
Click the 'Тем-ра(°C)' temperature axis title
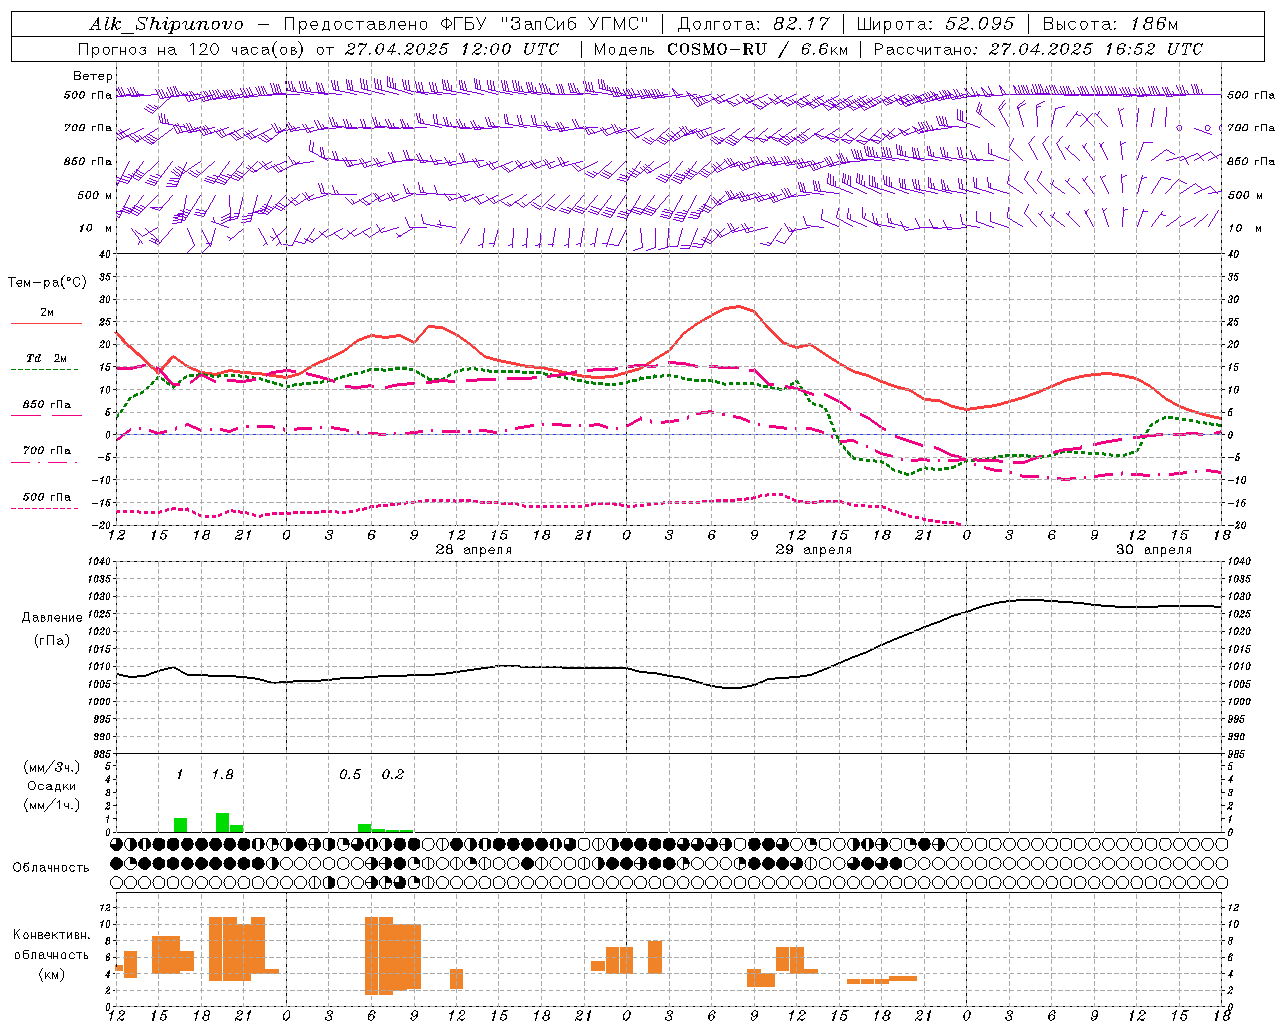tap(47, 283)
